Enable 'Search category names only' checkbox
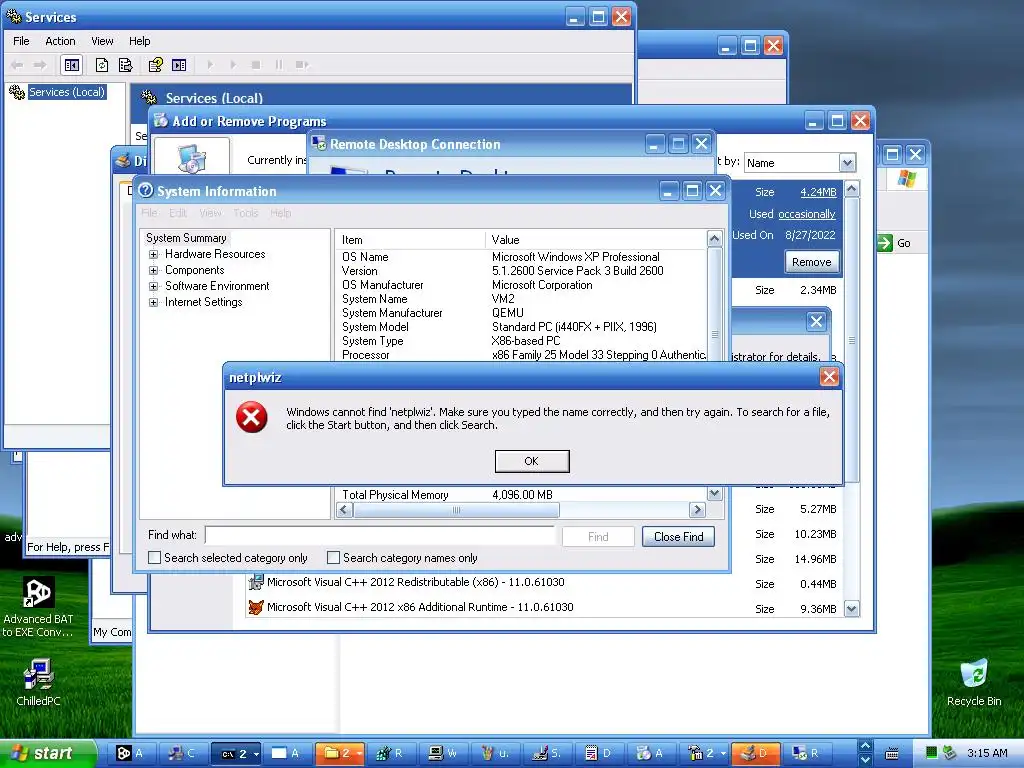 click(334, 558)
